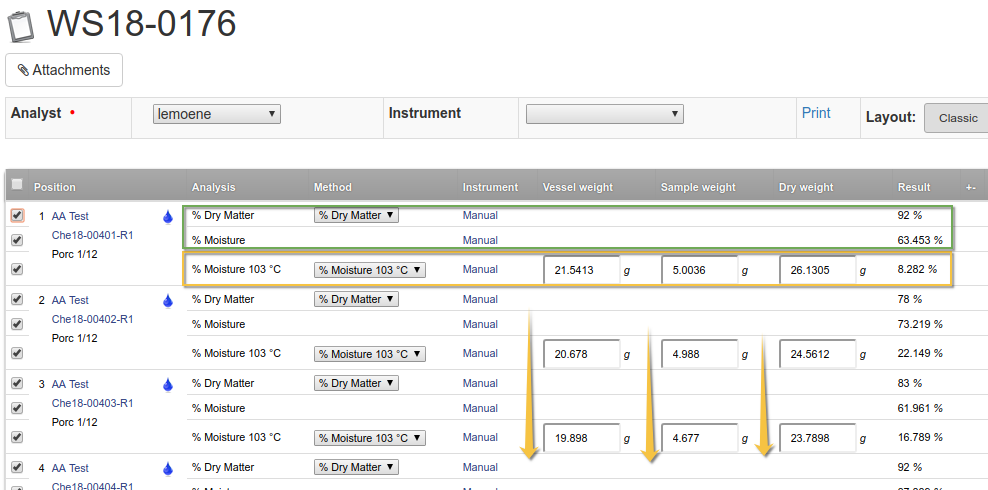Click the water drop icon for sample 4
This screenshot has width=988, height=490.
[168, 468]
